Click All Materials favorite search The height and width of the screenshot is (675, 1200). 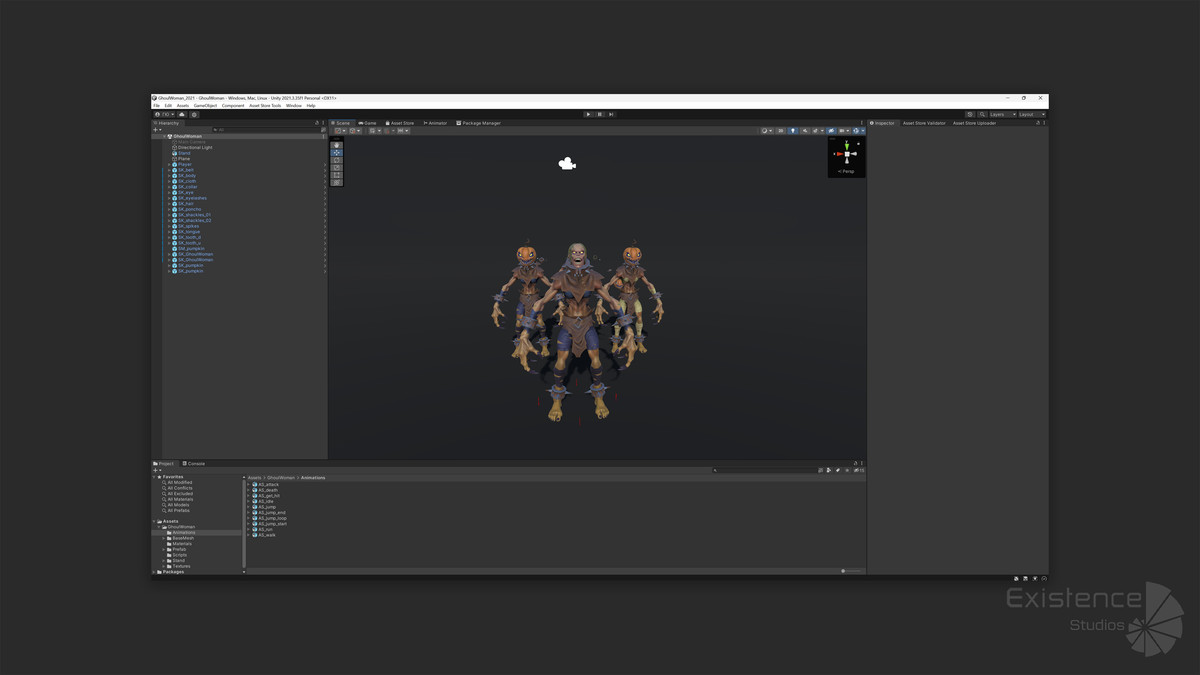pyautogui.click(x=178, y=499)
